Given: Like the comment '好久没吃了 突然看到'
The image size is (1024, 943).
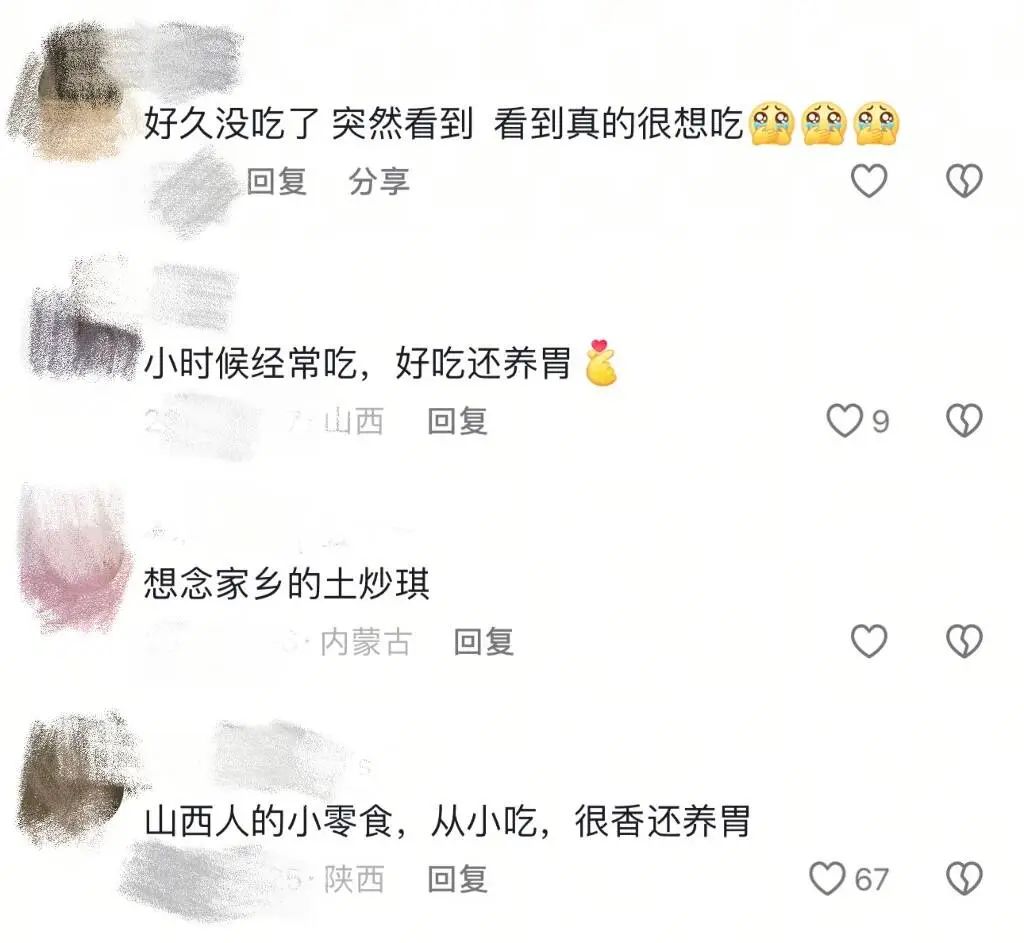Looking at the screenshot, I should click(869, 180).
